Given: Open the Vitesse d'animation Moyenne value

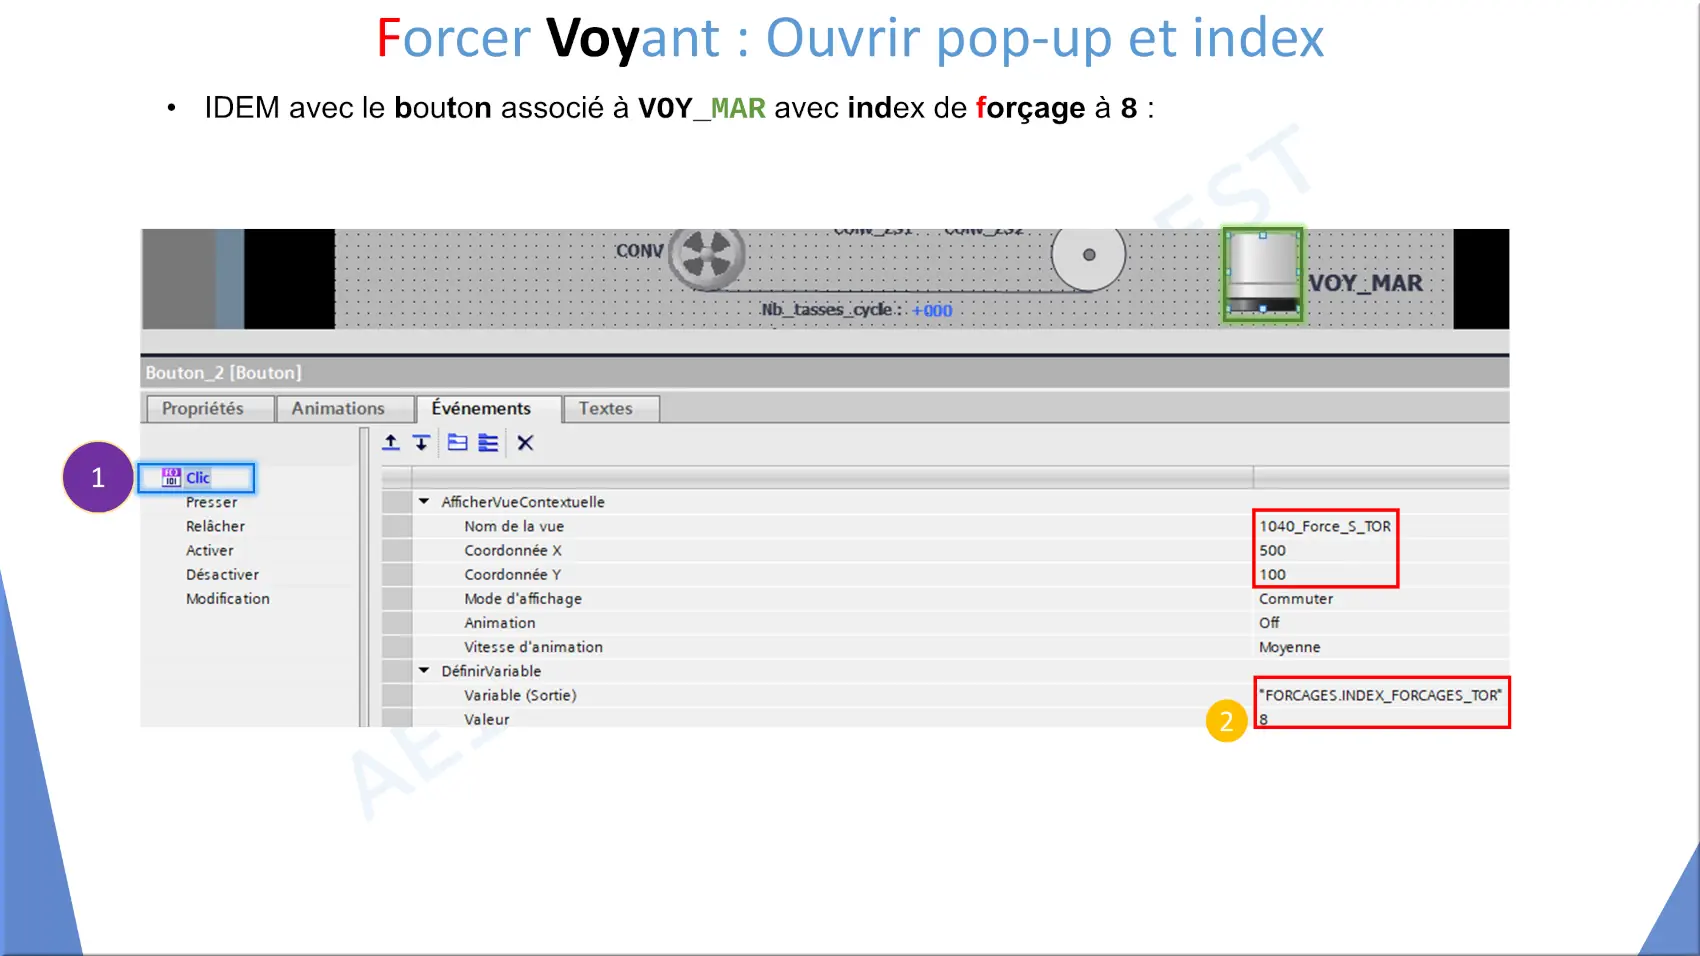Looking at the screenshot, I should tap(1289, 647).
